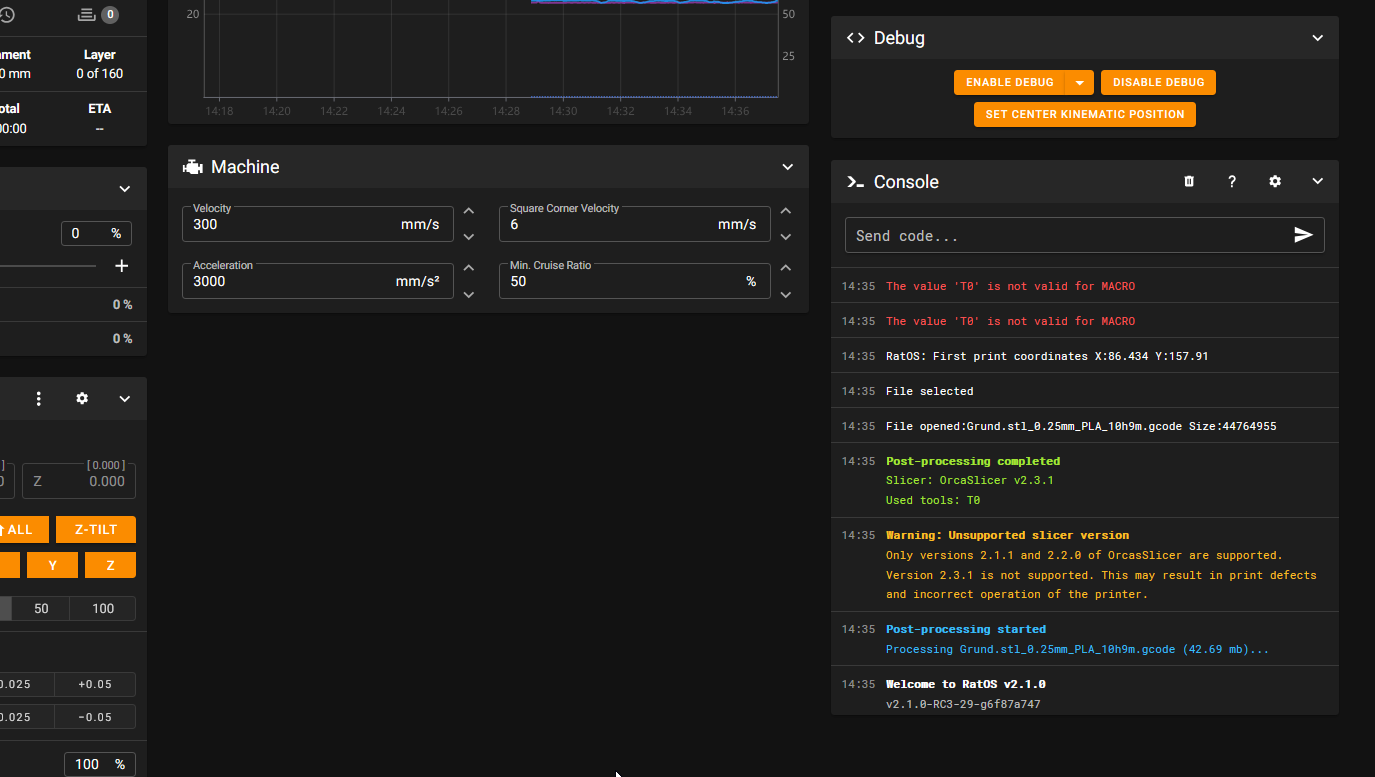Select the 100 move distance option
The height and width of the screenshot is (777, 1375).
(103, 608)
